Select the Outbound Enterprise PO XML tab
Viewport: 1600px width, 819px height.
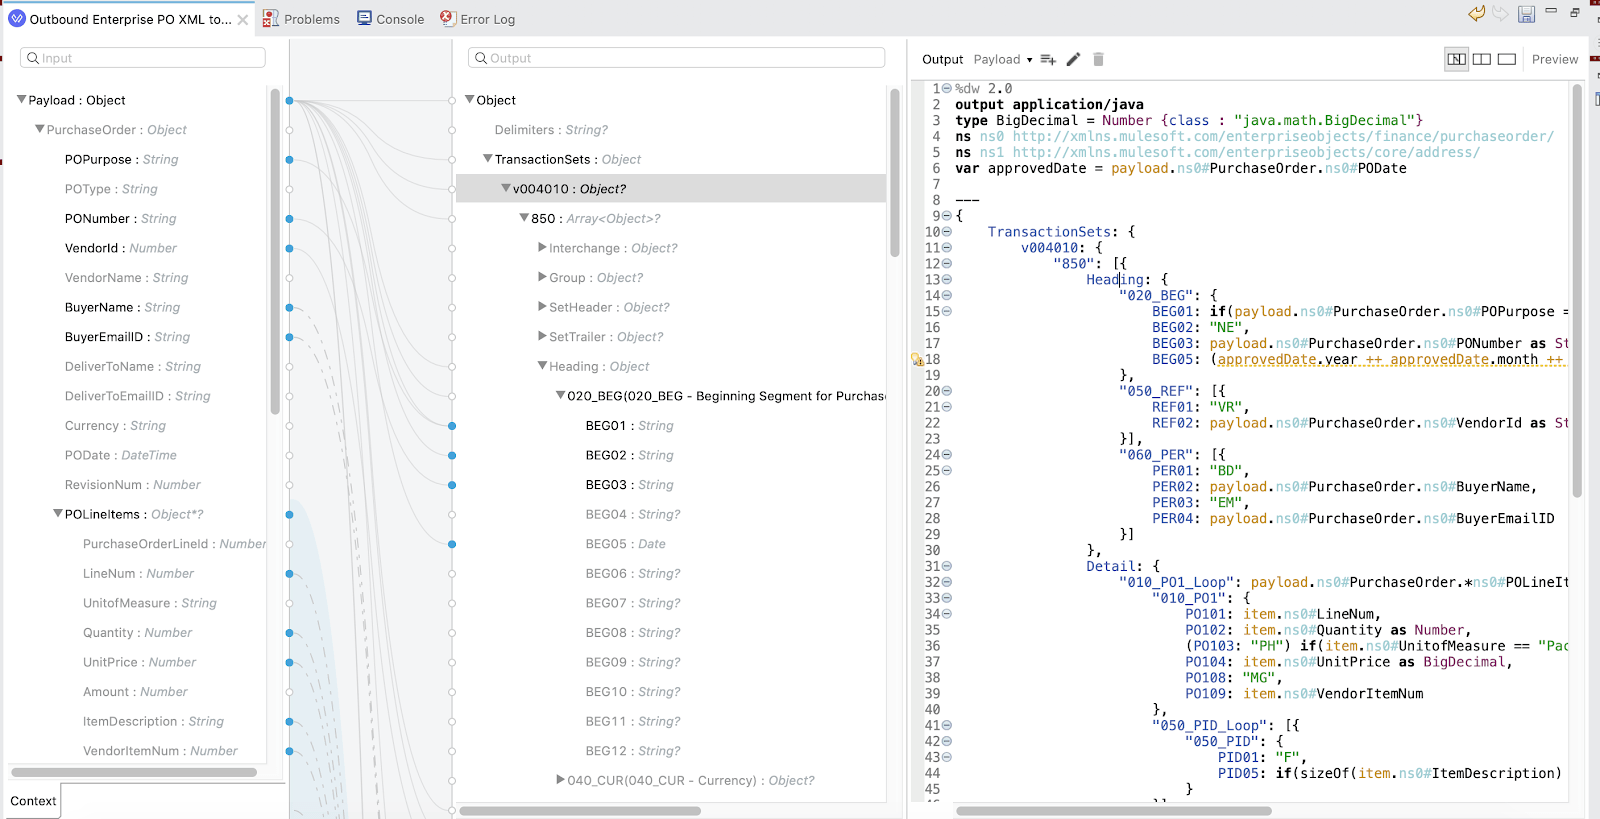[x=130, y=19]
